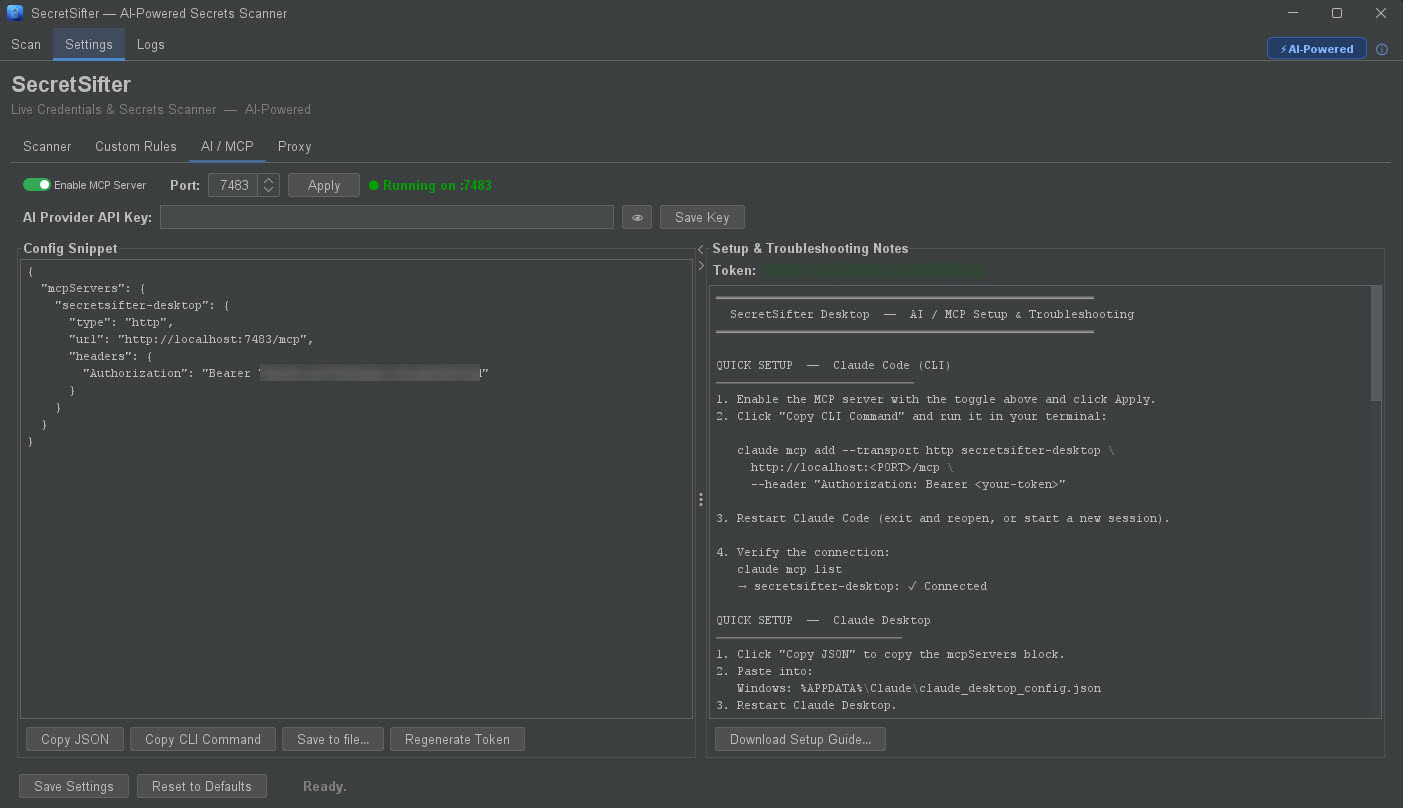Click the info icon next to AI-Powered
This screenshot has width=1403, height=808.
click(x=1382, y=49)
